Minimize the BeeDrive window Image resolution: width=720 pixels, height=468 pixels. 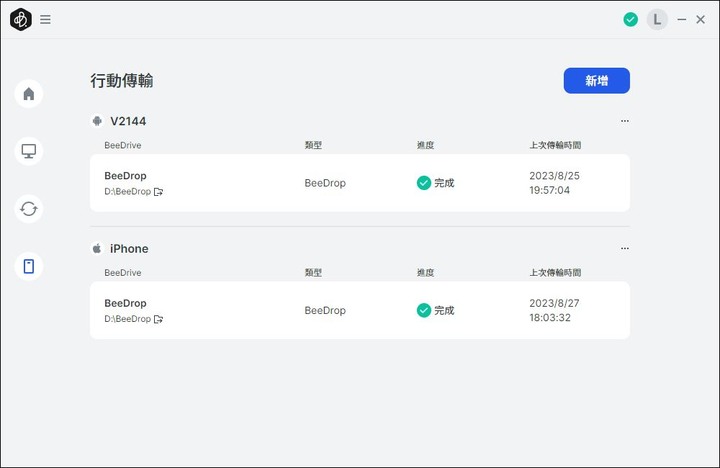coord(681,20)
